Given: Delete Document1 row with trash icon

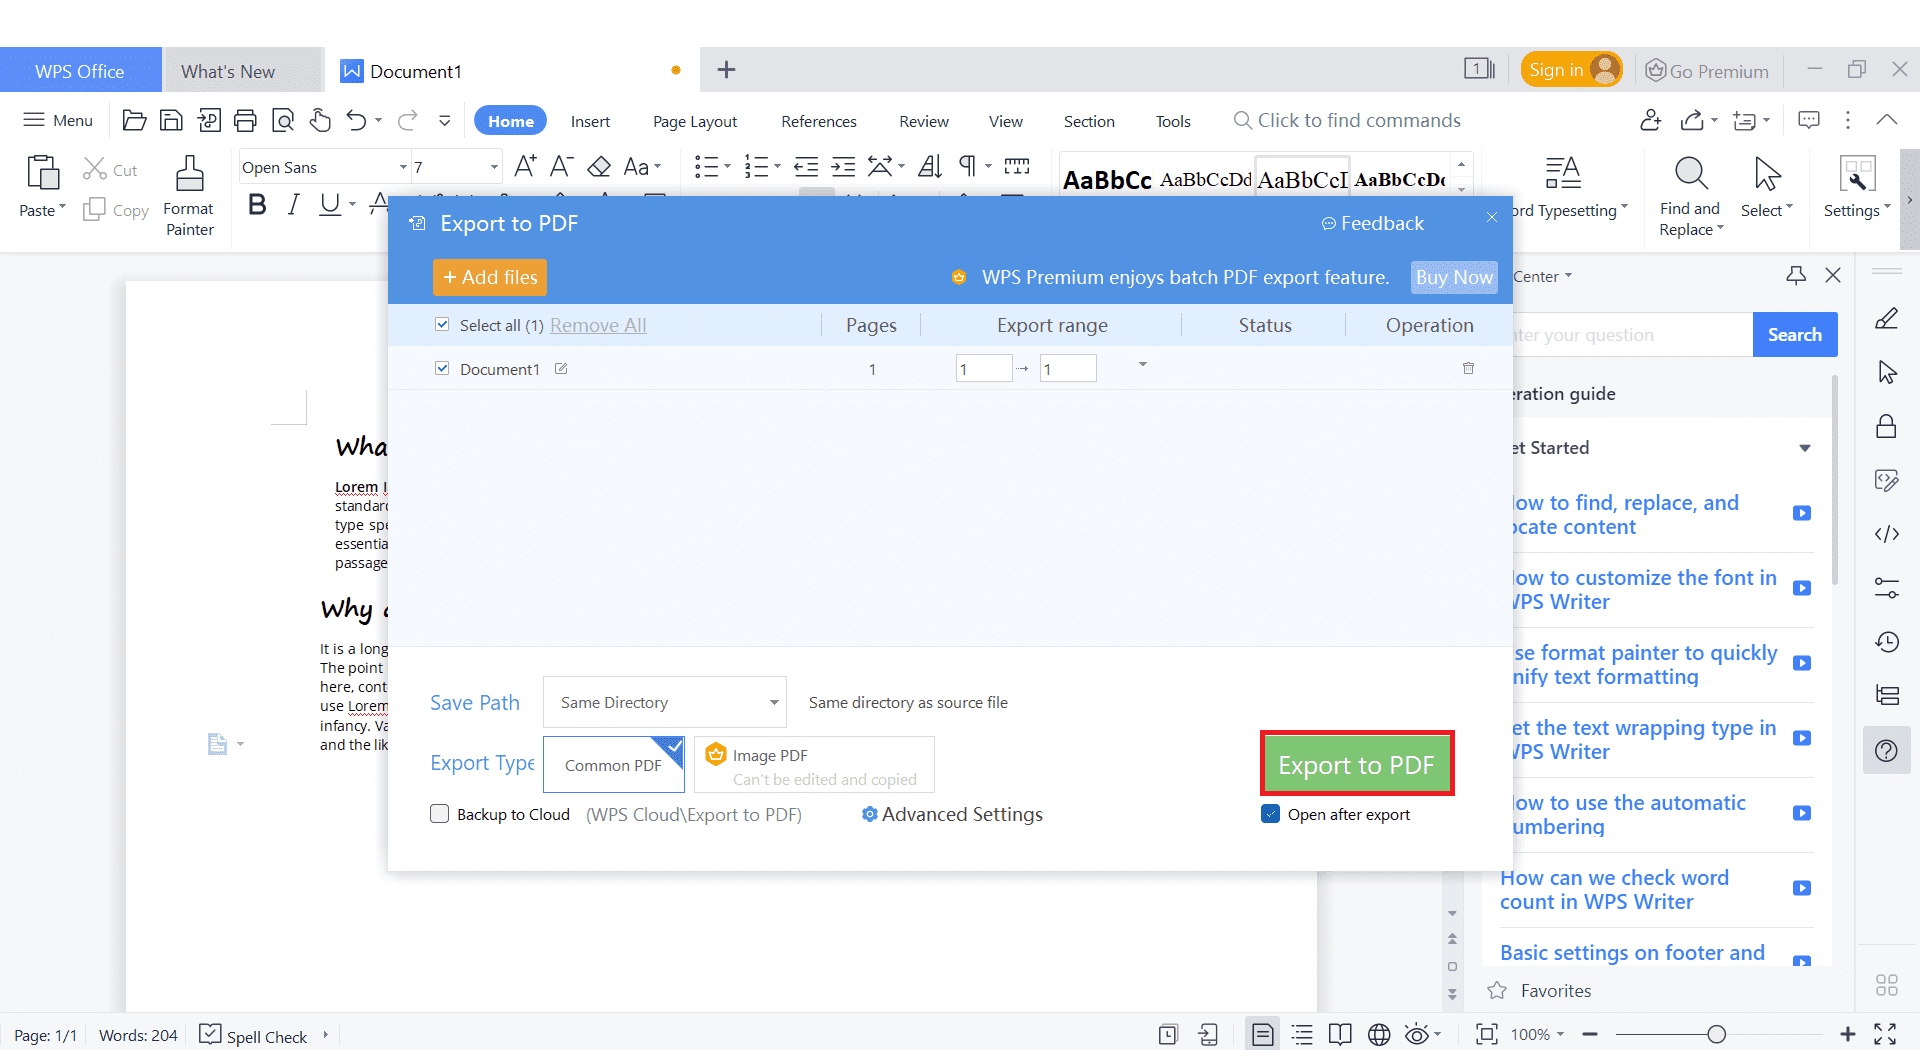Looking at the screenshot, I should [x=1468, y=368].
